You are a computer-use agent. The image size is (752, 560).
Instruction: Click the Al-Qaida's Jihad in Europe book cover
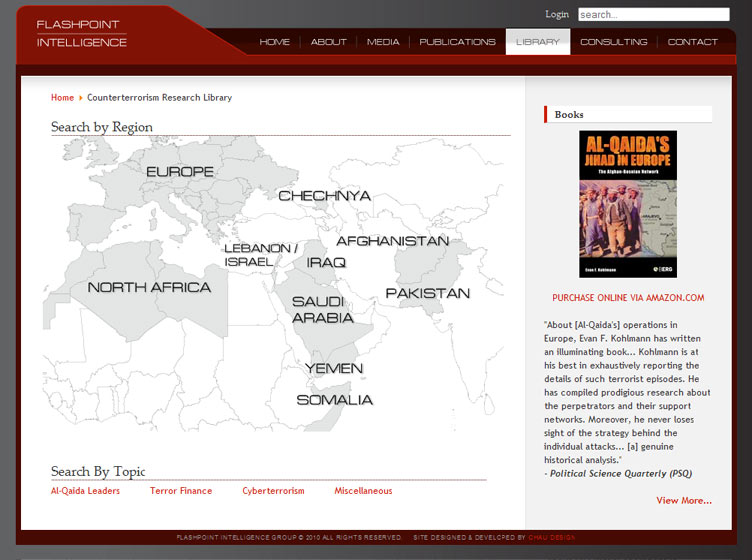click(627, 204)
